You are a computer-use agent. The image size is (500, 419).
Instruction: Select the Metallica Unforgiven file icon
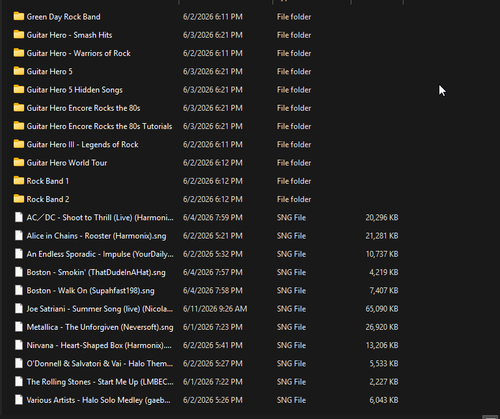pos(19,327)
